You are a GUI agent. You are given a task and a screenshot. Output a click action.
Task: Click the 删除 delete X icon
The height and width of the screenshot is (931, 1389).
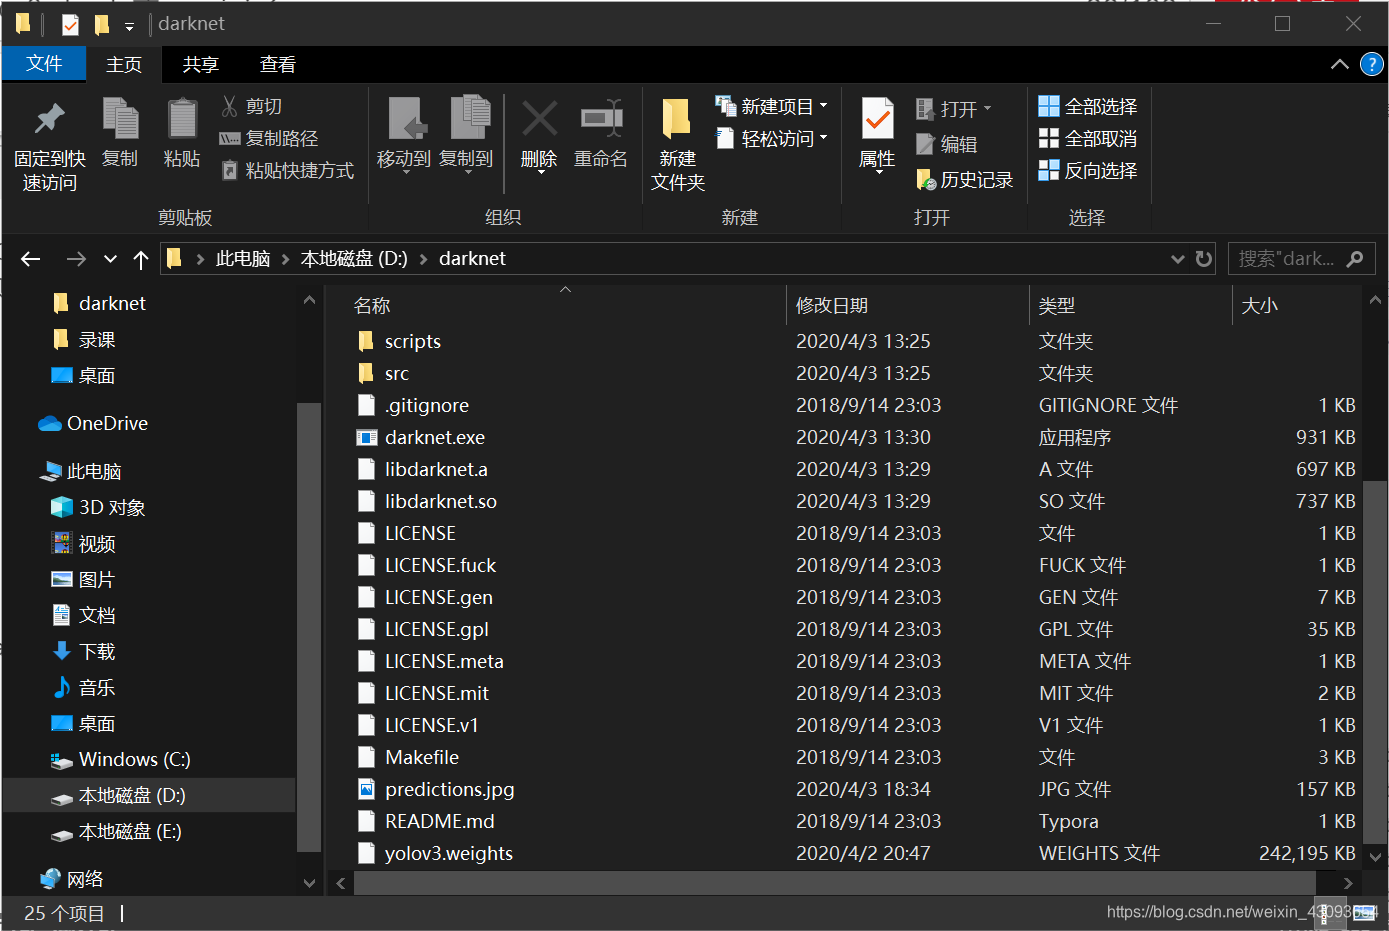(539, 119)
